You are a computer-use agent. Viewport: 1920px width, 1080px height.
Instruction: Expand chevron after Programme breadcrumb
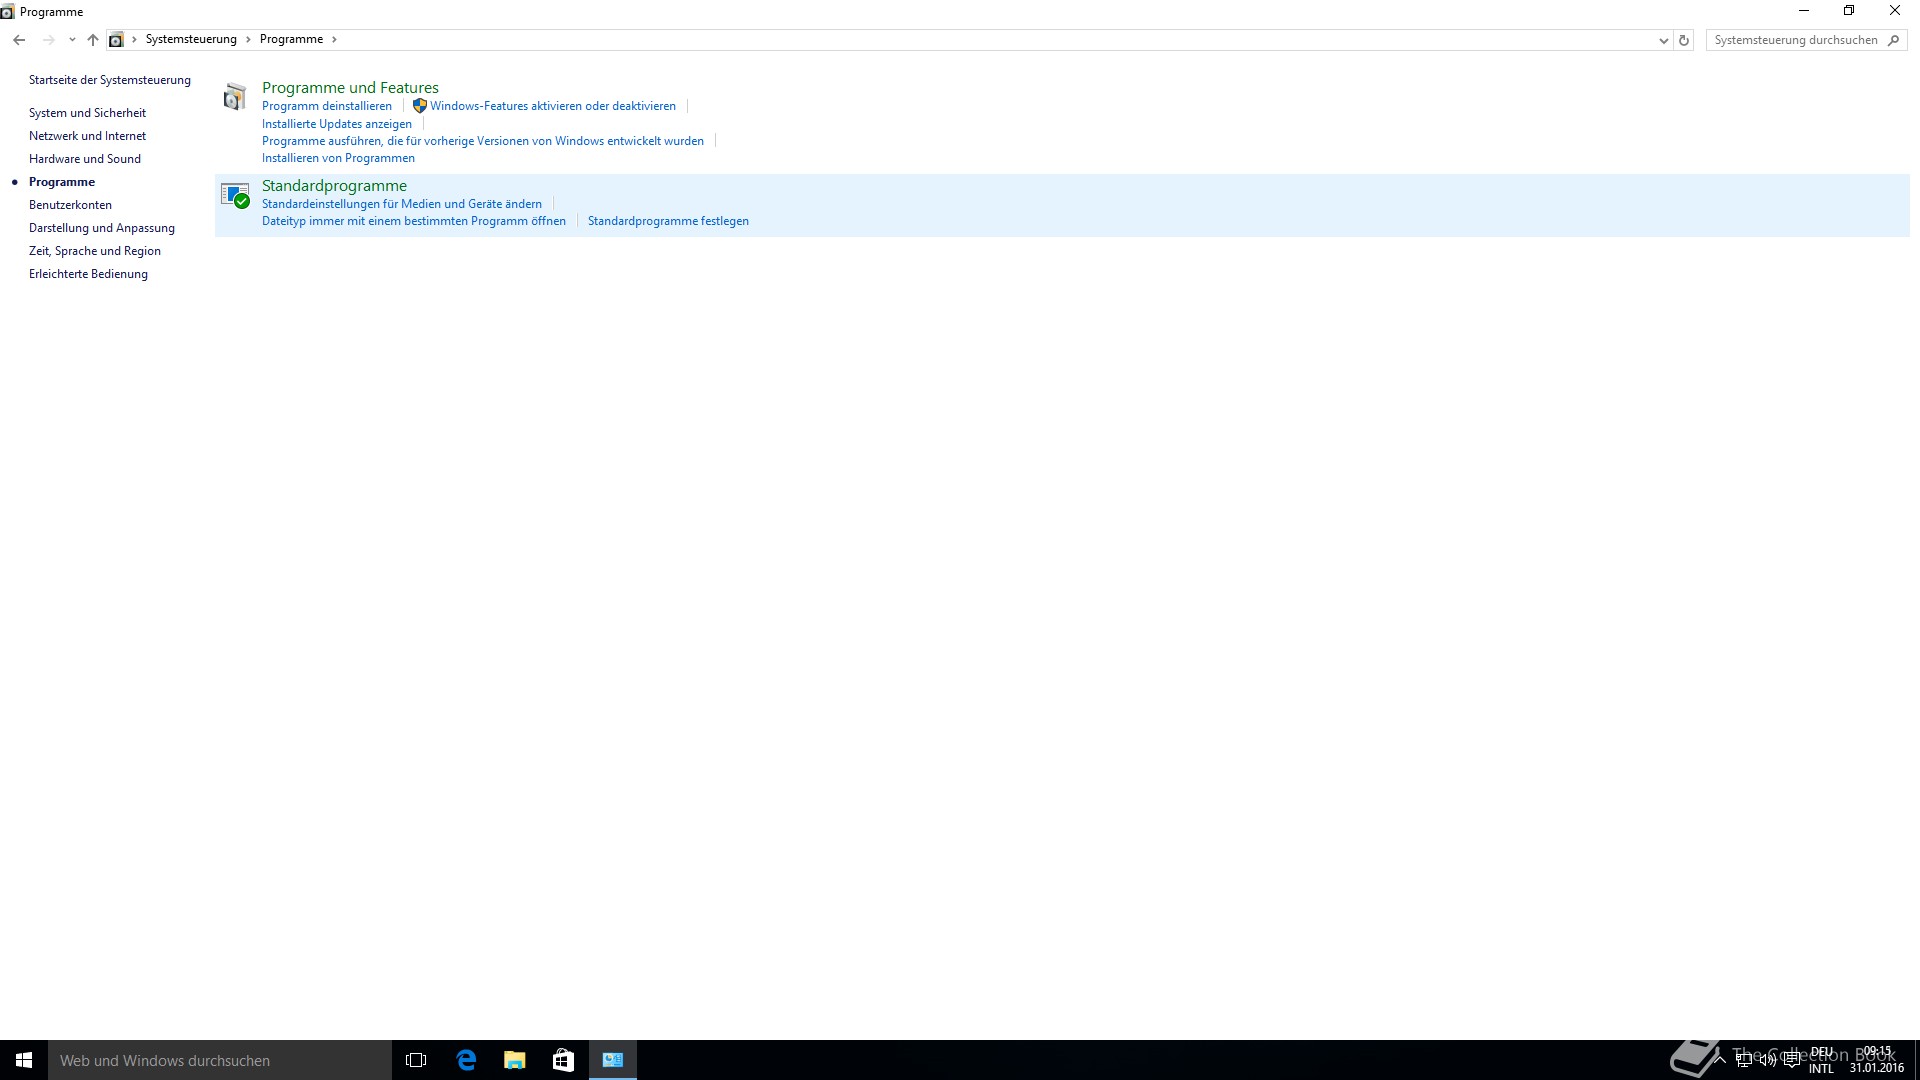pos(334,40)
